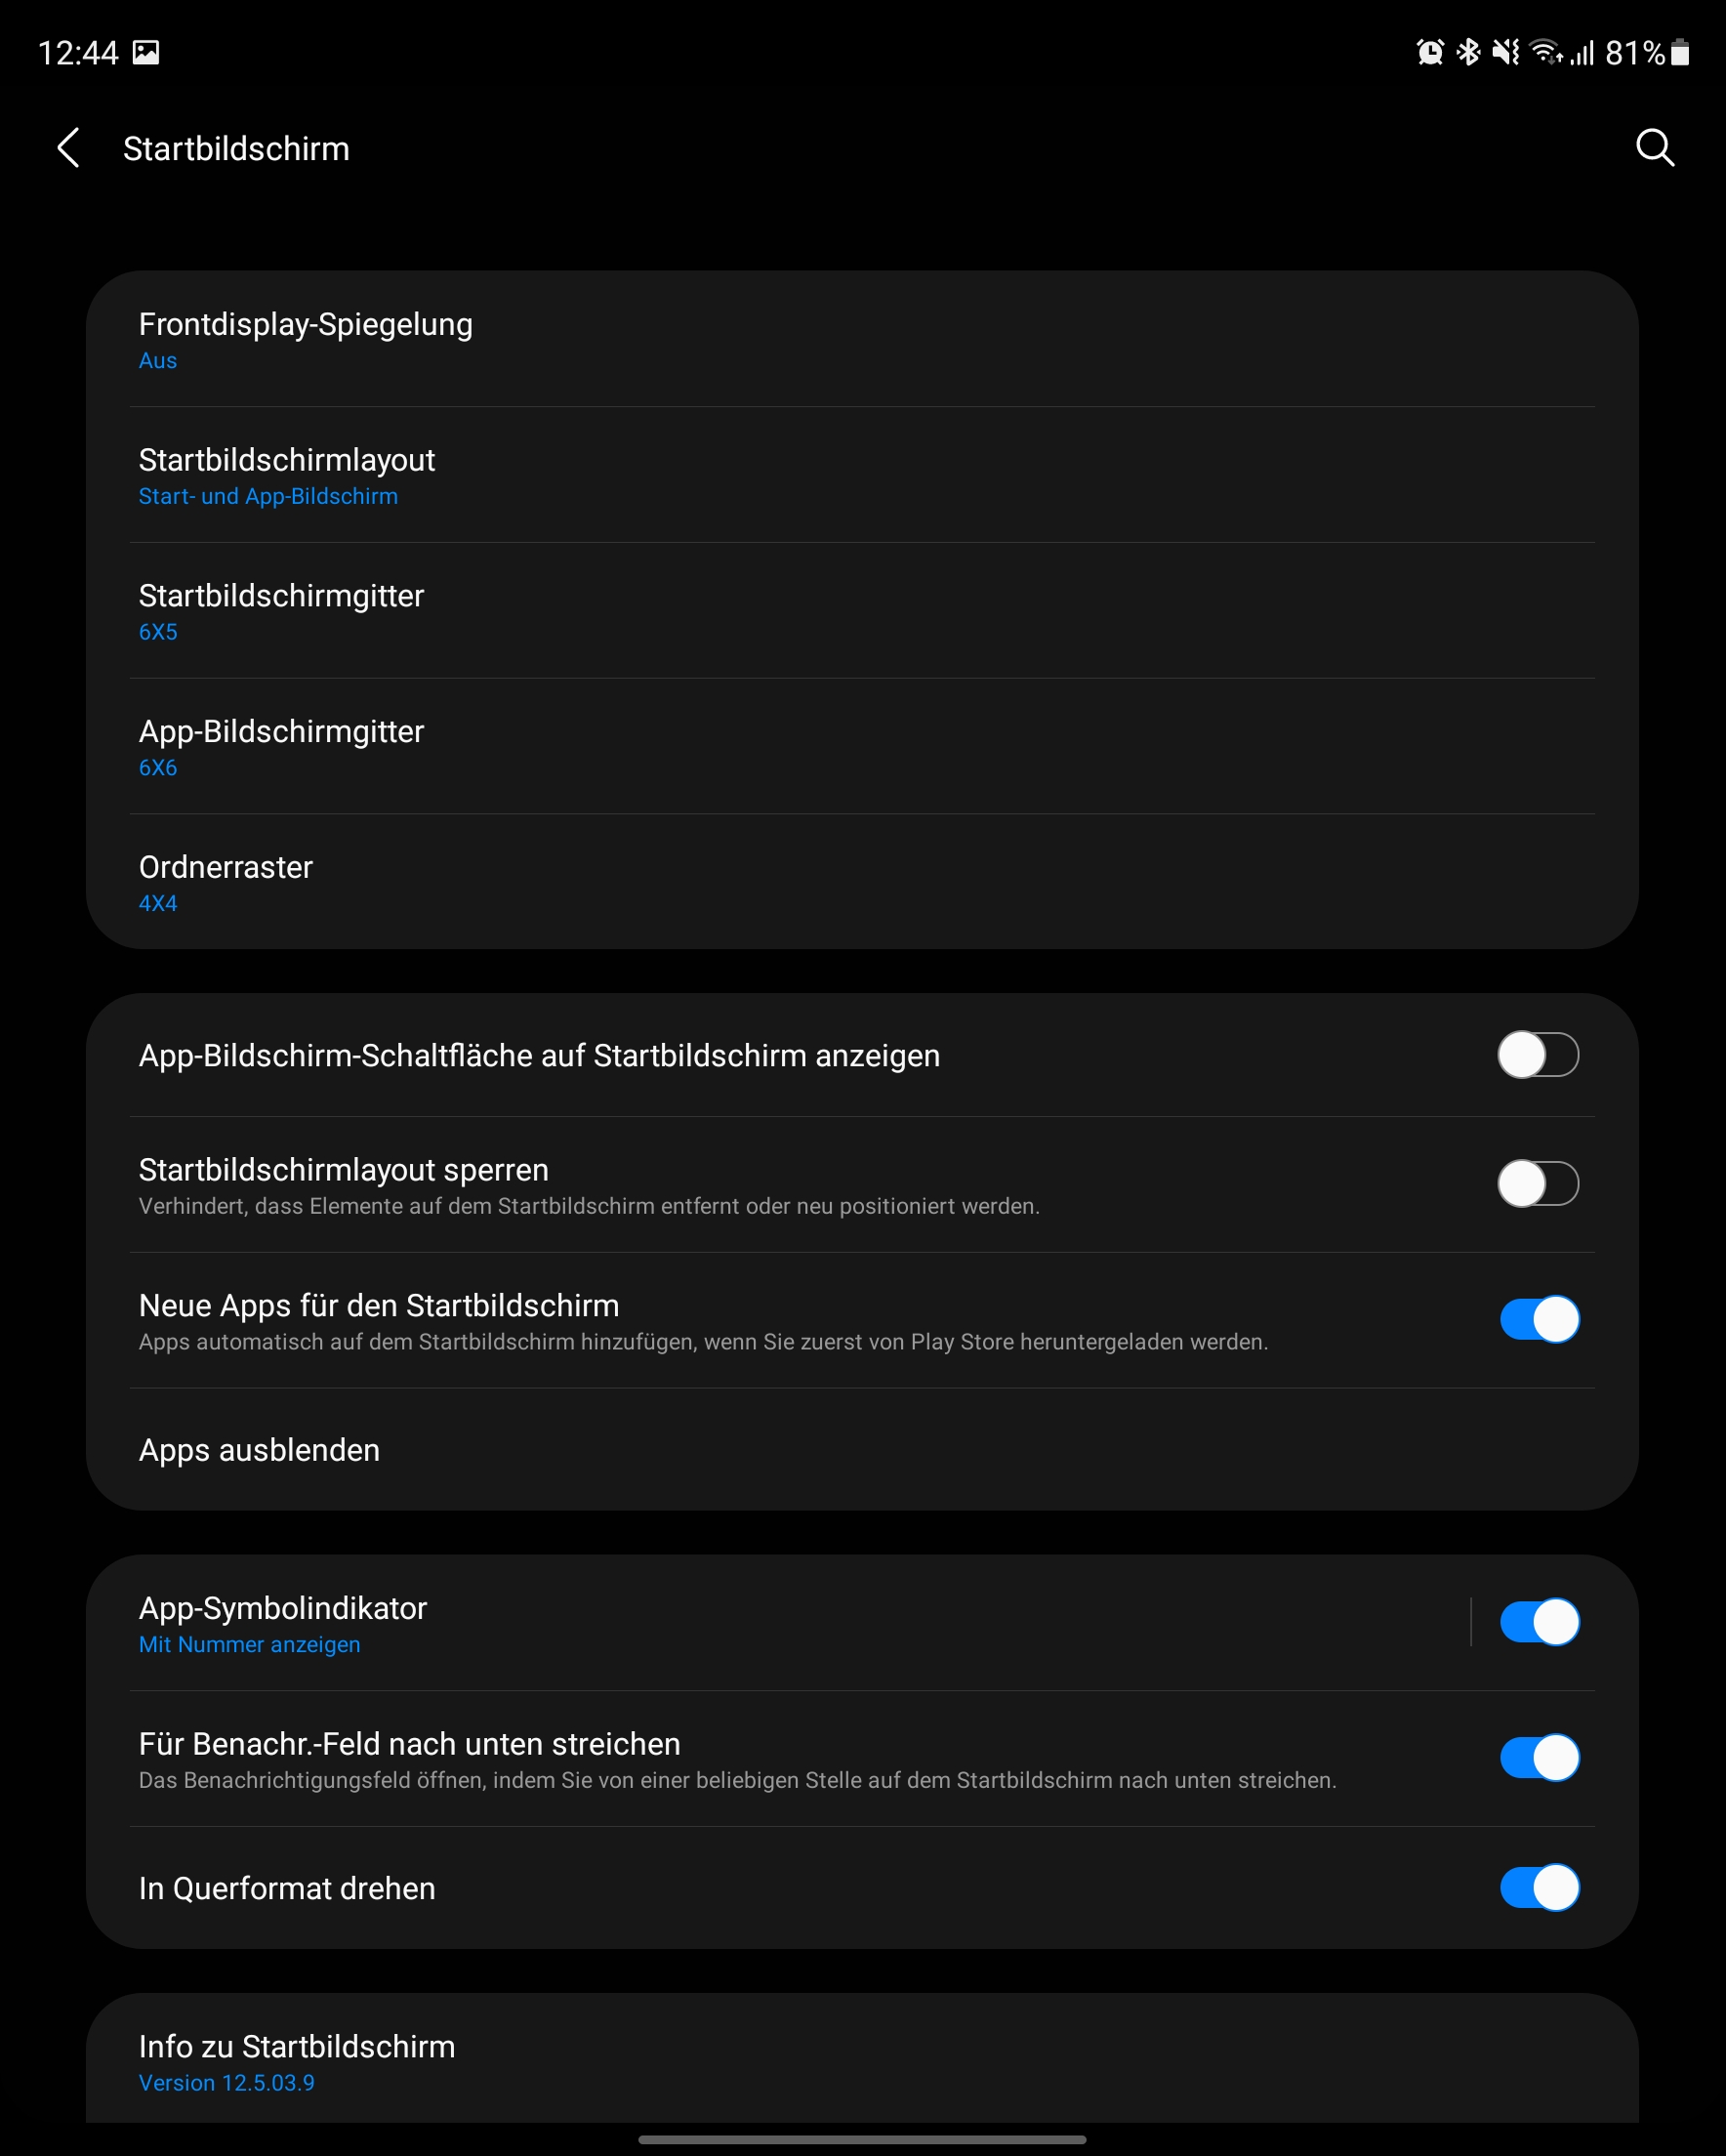The height and width of the screenshot is (2156, 1726).
Task: Tap the back arrow icon
Action: pos(68,148)
